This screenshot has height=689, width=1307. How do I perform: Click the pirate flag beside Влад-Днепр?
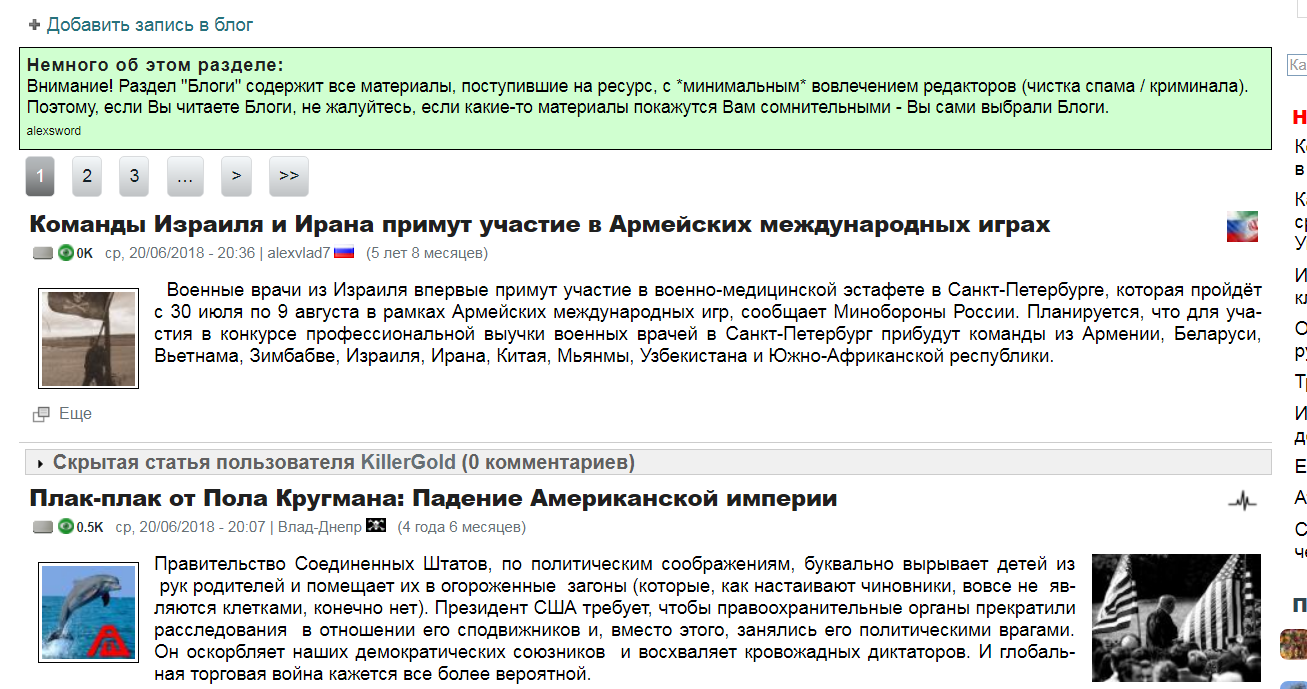tap(376, 526)
